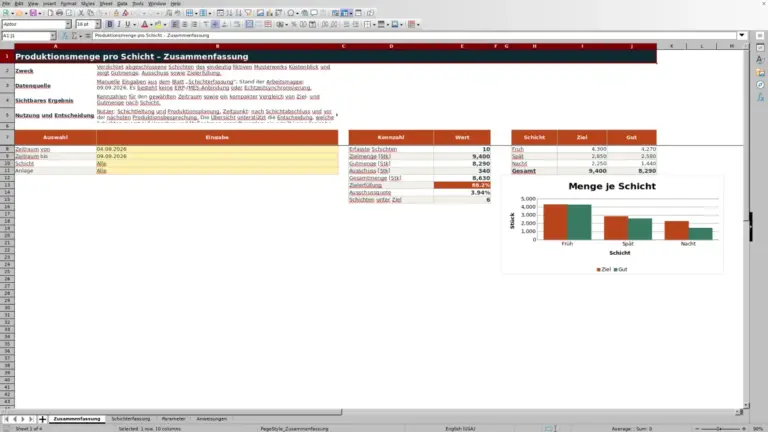Click the Früh shift link
Viewport: 768px width, 432px height.
point(518,149)
